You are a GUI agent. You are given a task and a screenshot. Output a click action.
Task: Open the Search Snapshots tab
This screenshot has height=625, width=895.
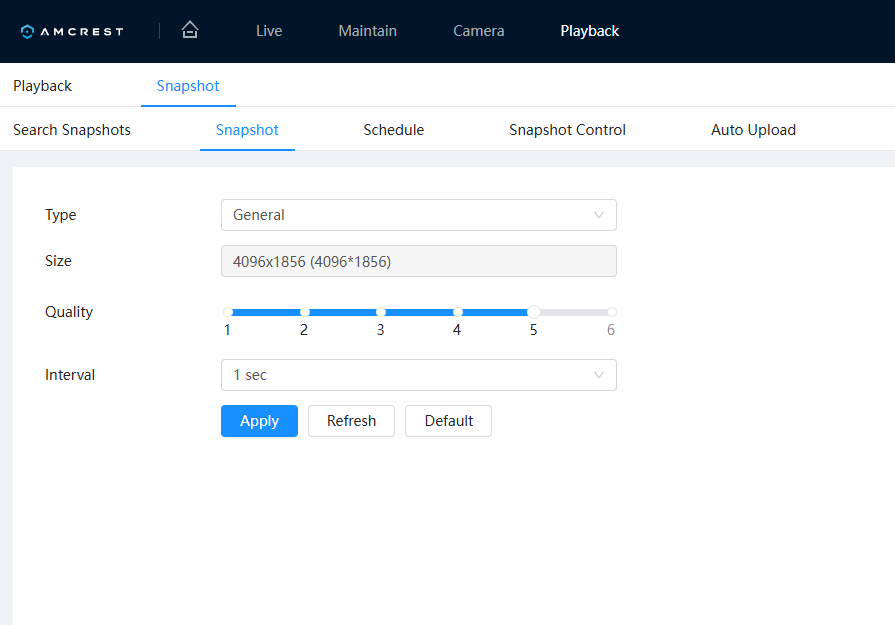click(x=72, y=130)
